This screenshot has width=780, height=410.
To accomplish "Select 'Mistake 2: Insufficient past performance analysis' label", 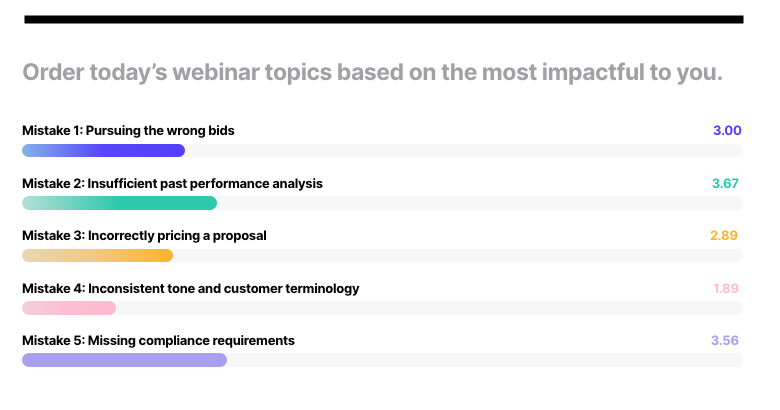I will tap(172, 183).
